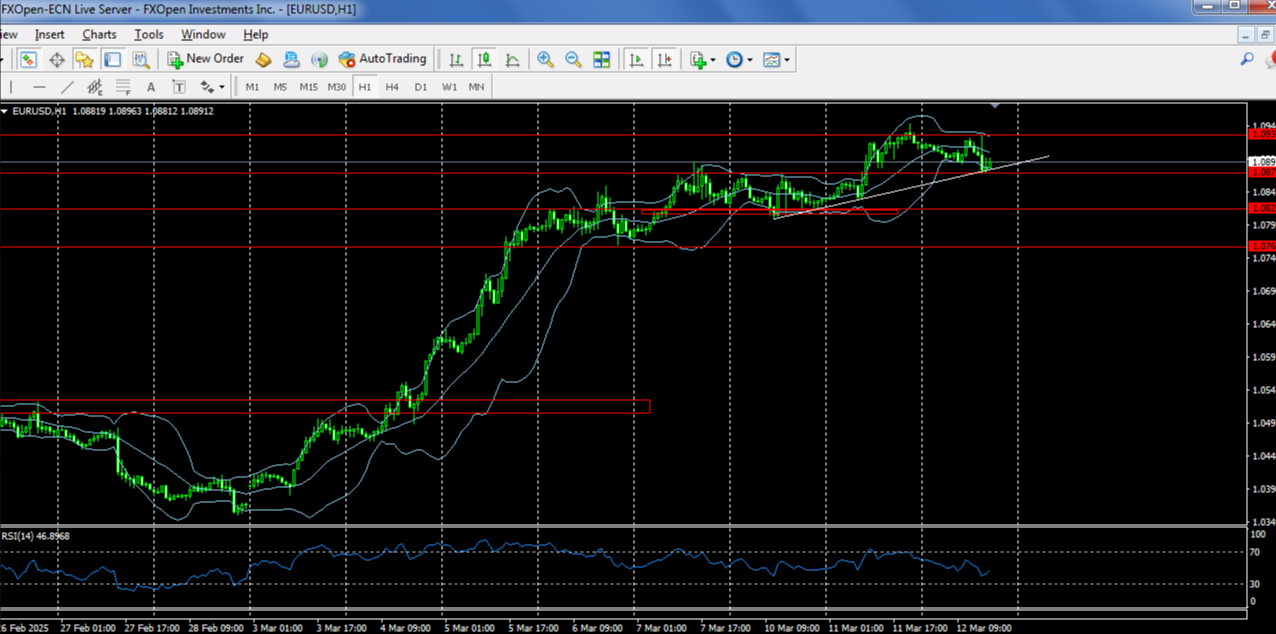Image resolution: width=1276 pixels, height=634 pixels.
Task: Click the EURUSD,H1 chart header text
Action: point(39,111)
